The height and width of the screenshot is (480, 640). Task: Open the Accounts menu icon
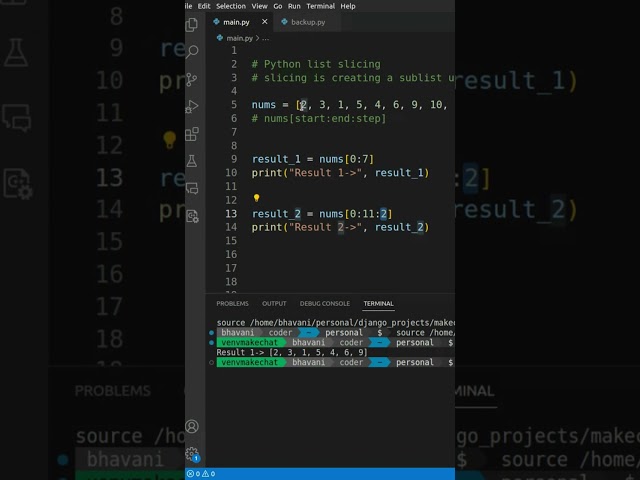tap(192, 427)
